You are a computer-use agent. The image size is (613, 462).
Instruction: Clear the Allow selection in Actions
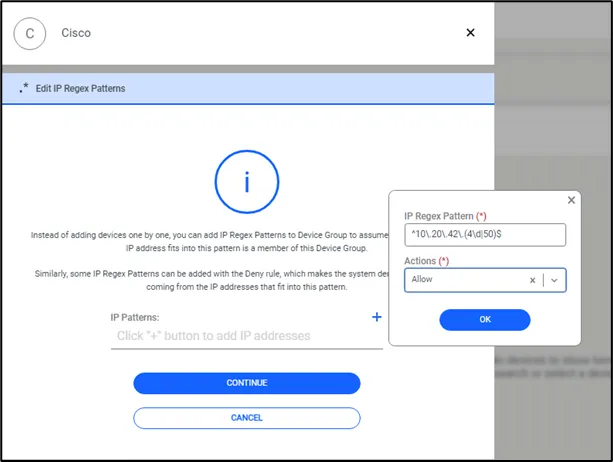click(x=532, y=280)
